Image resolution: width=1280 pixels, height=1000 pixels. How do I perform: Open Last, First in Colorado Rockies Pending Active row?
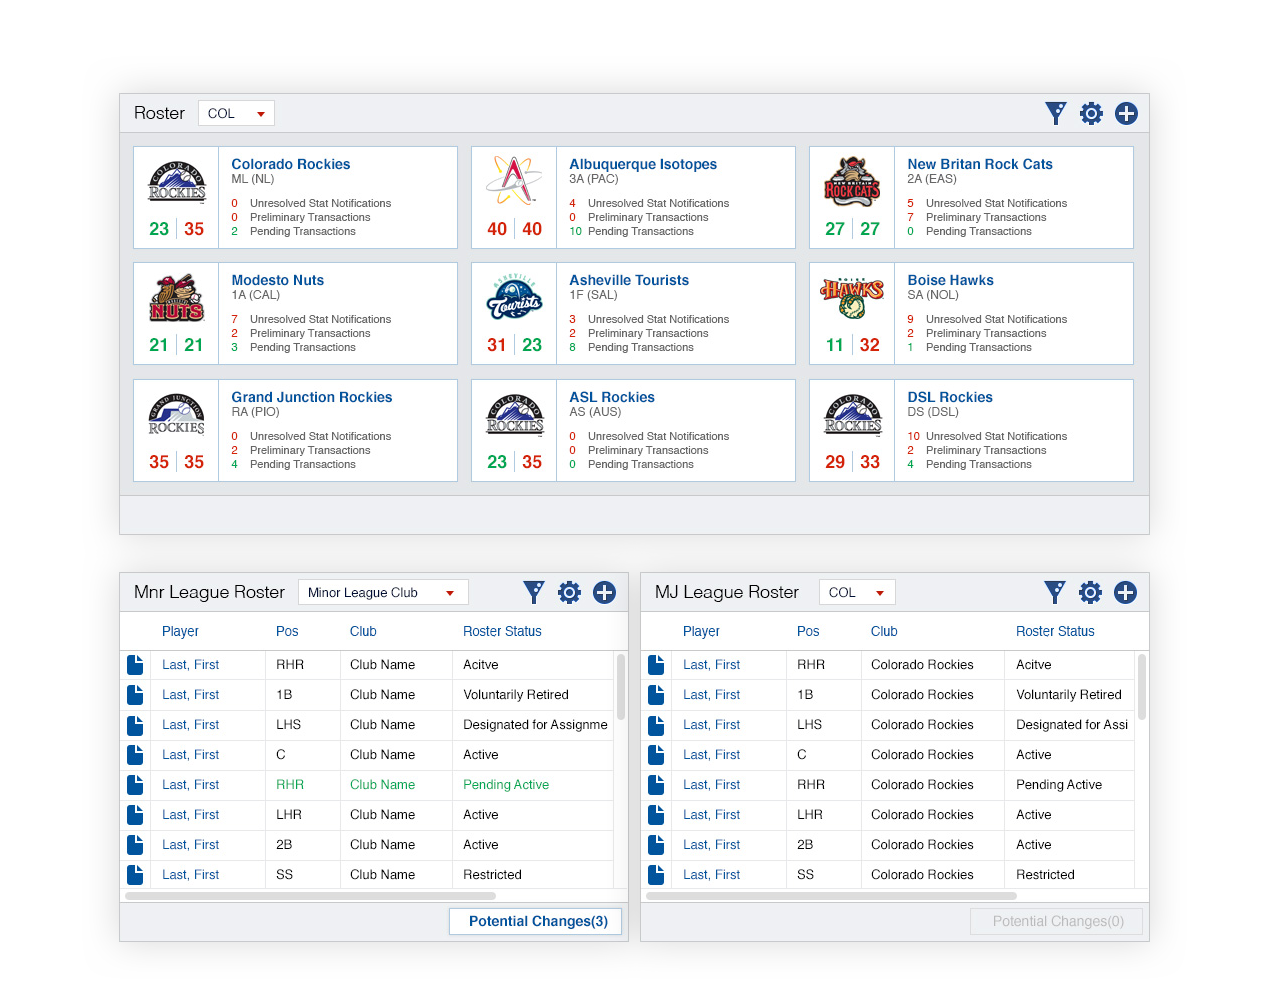(711, 784)
